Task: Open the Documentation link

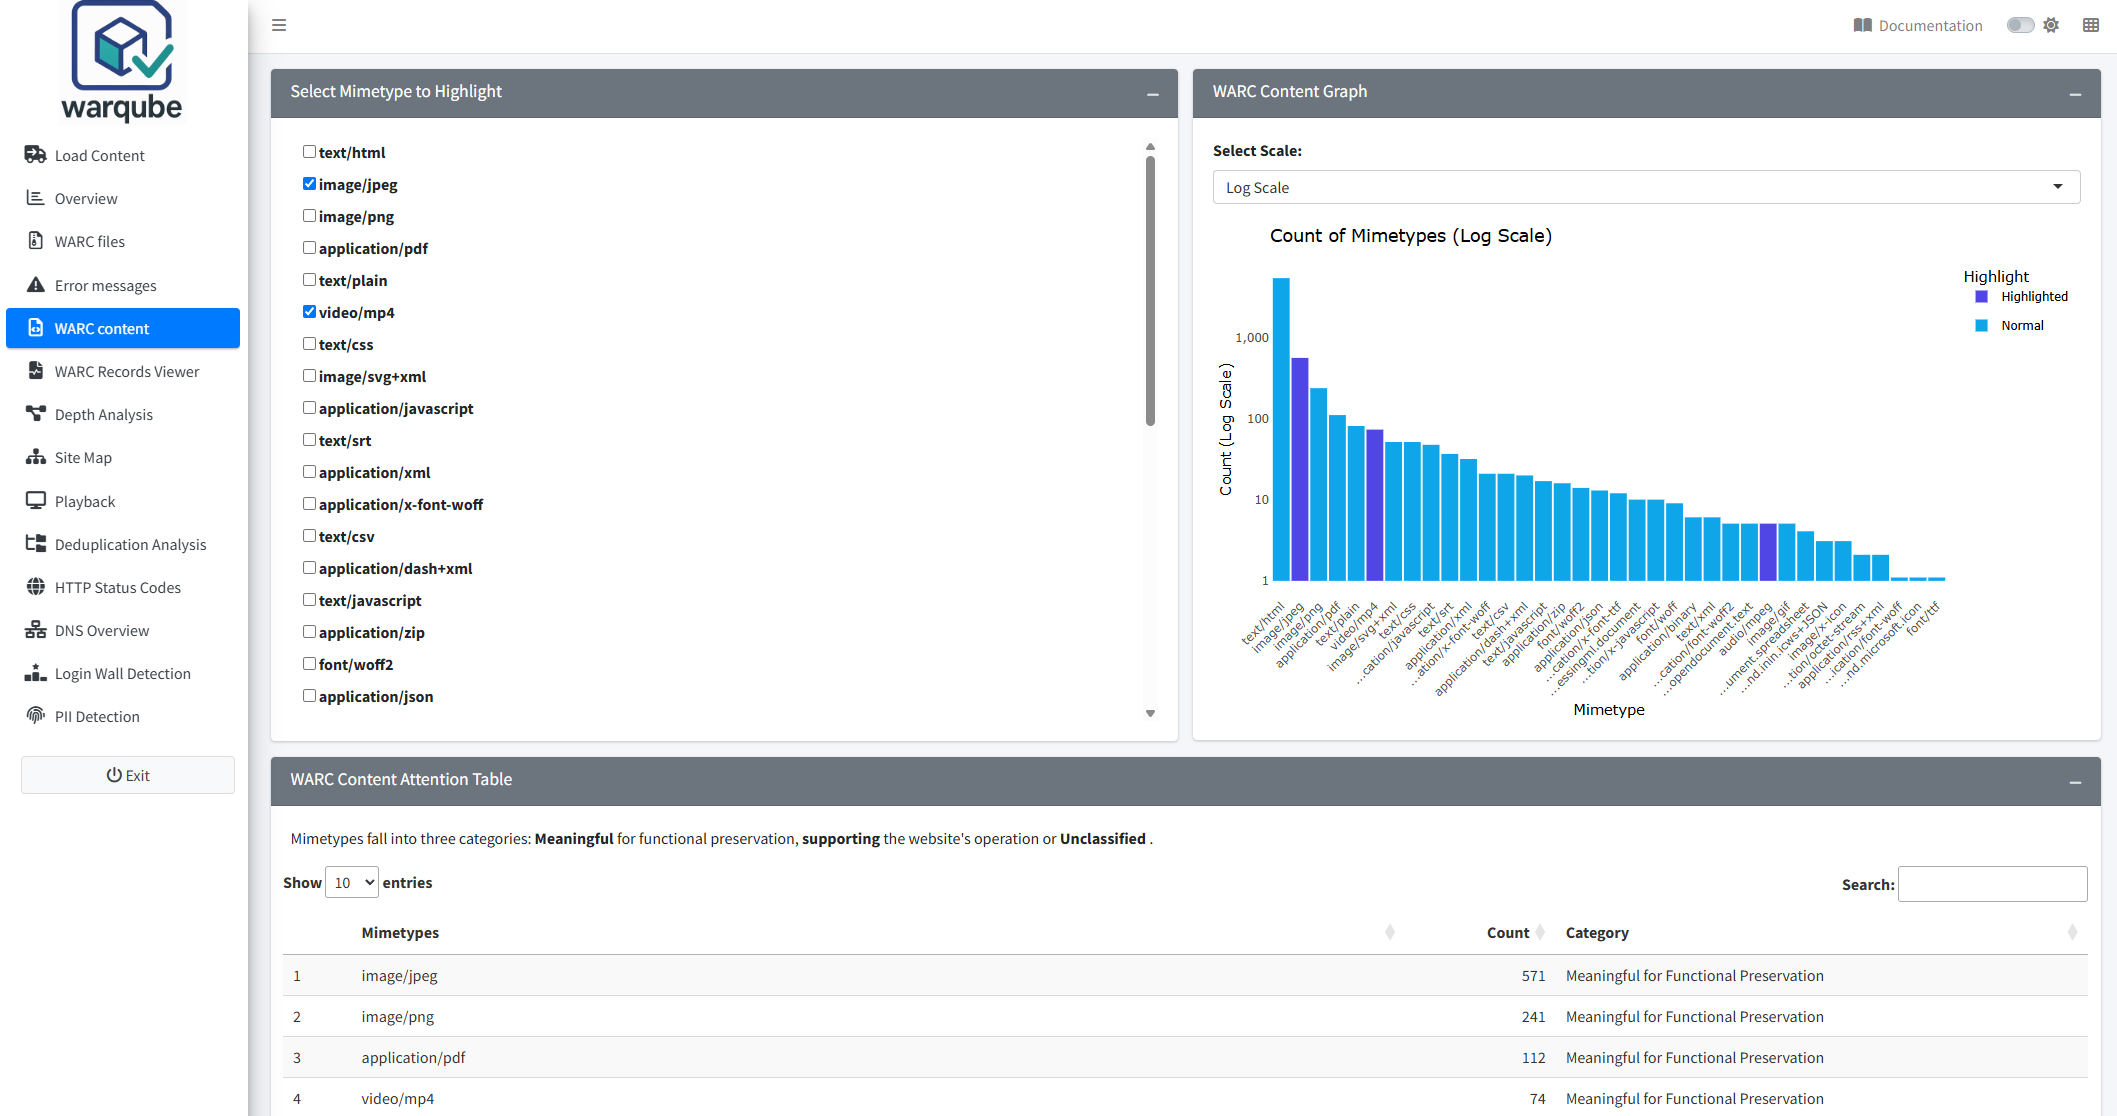Action: tap(1918, 25)
